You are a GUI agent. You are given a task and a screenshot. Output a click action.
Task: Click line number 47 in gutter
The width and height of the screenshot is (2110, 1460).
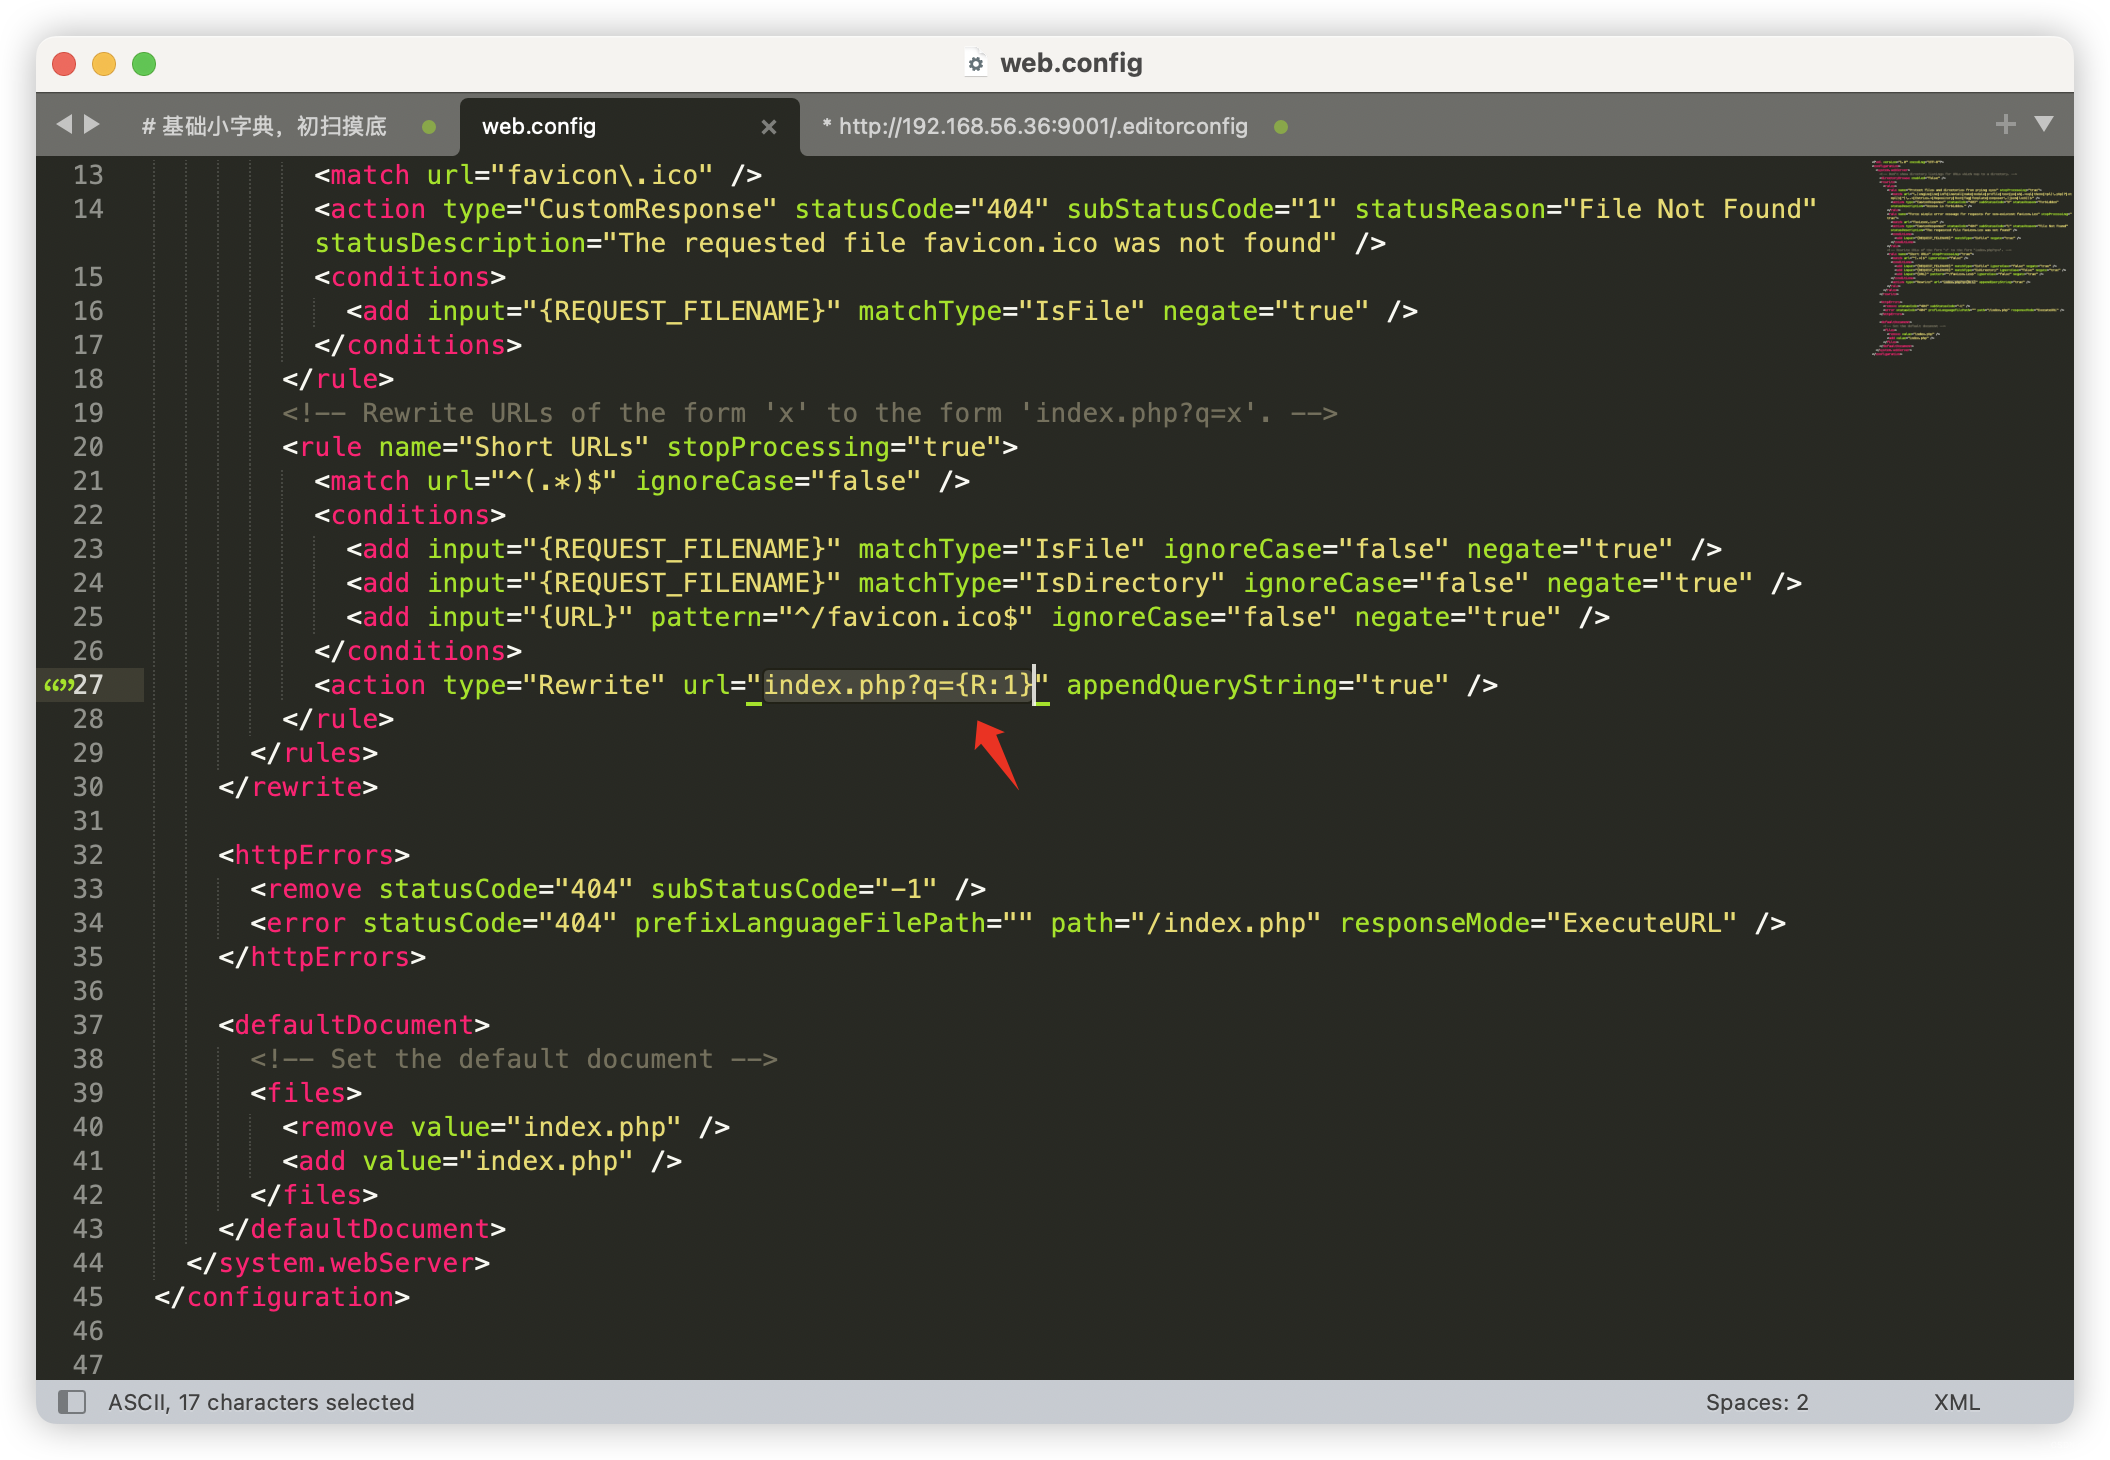point(88,1365)
